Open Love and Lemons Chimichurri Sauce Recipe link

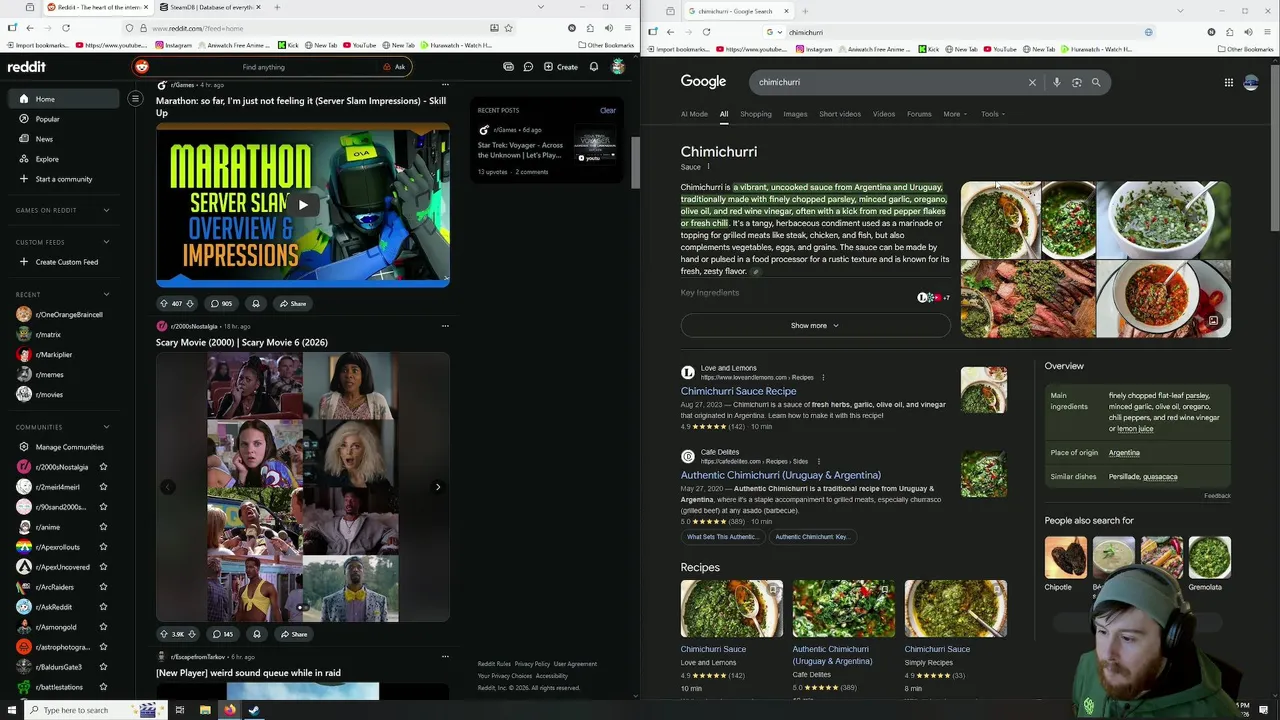(x=738, y=391)
